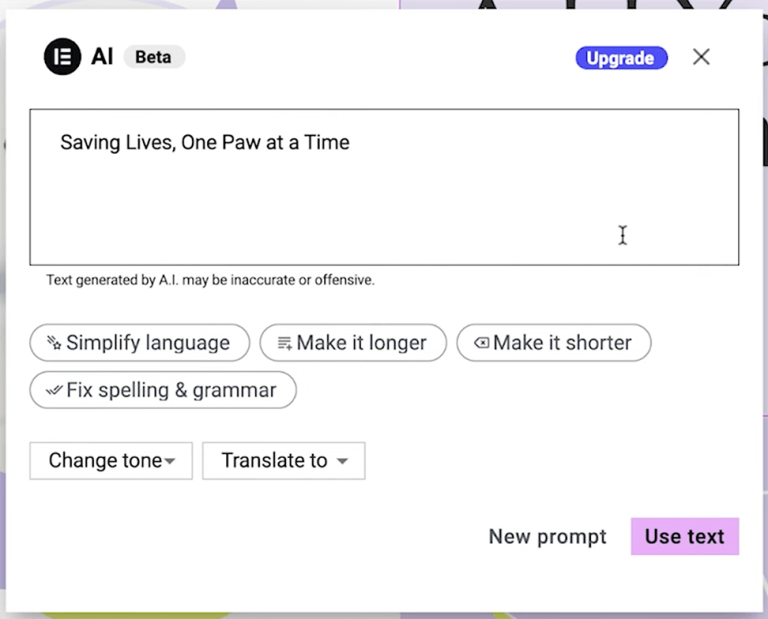
Task: Click the blue Upgrade button
Action: coord(621,58)
